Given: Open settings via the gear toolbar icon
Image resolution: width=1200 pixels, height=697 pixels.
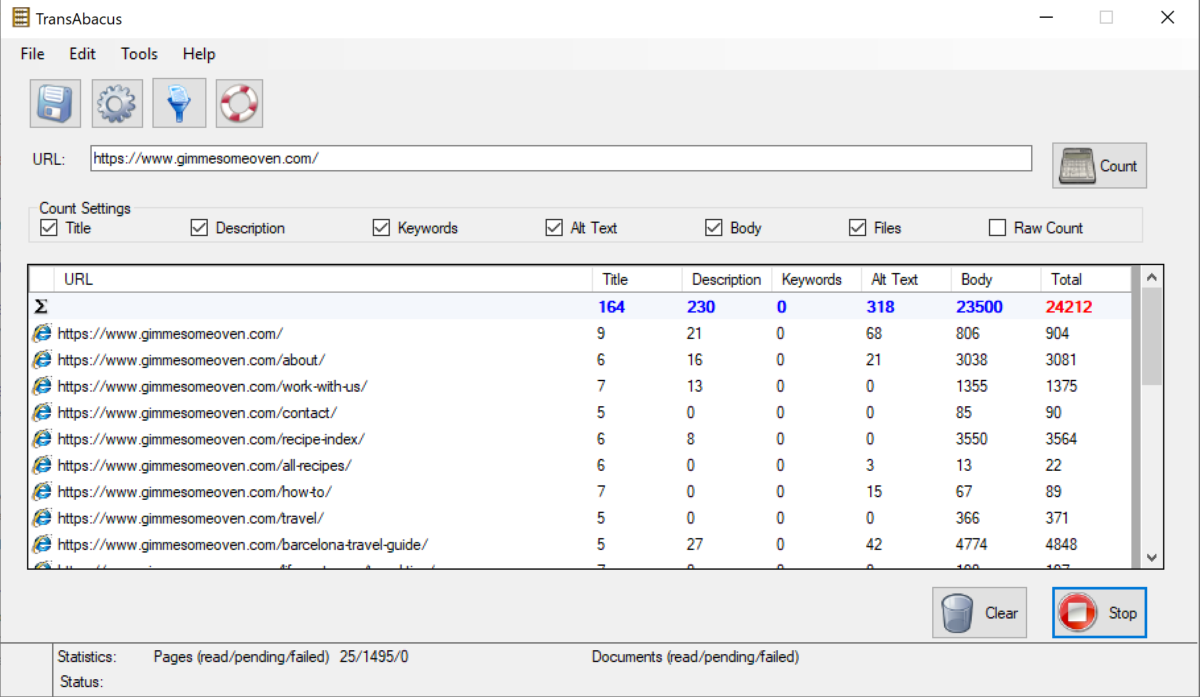Looking at the screenshot, I should tap(117, 103).
